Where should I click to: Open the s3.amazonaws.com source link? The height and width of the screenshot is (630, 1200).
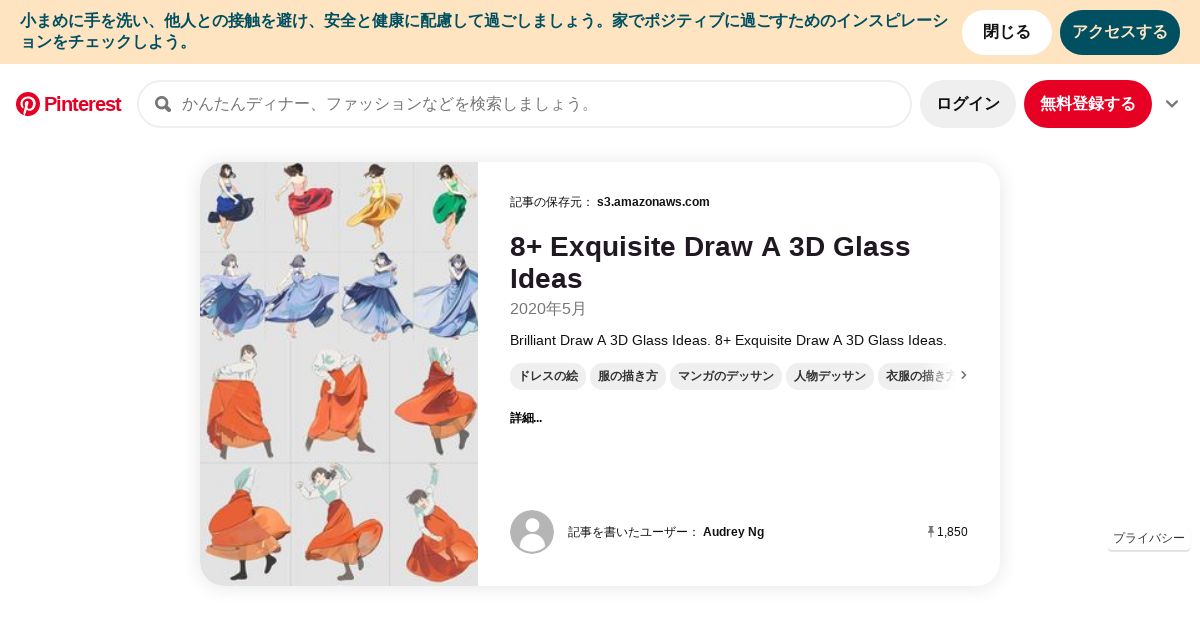coord(653,202)
